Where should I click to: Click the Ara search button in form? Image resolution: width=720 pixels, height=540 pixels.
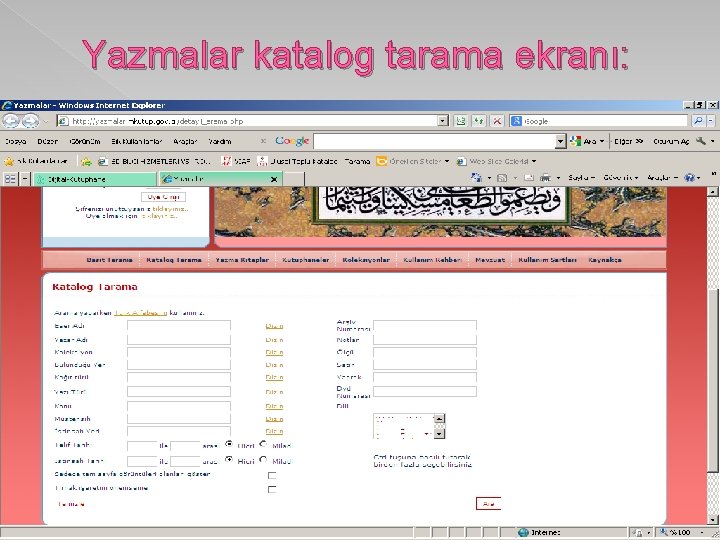488,504
